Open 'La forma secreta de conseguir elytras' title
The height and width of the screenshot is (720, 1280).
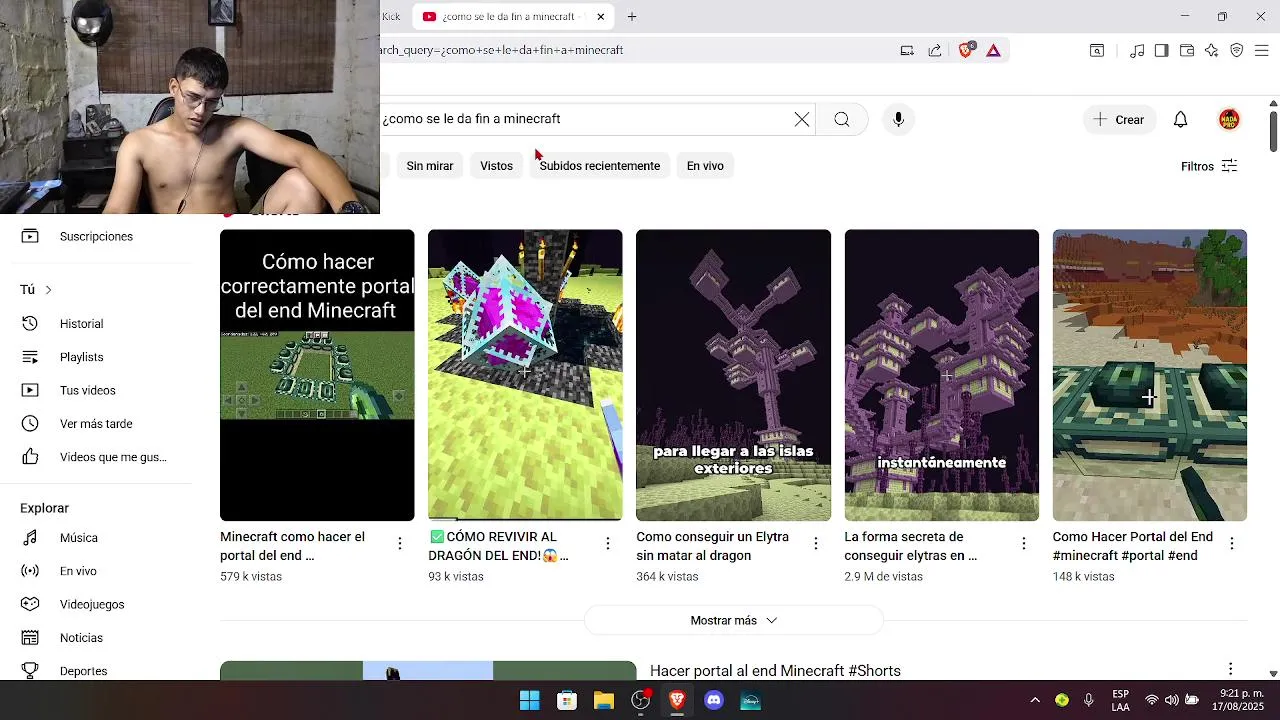pyautogui.click(x=911, y=546)
